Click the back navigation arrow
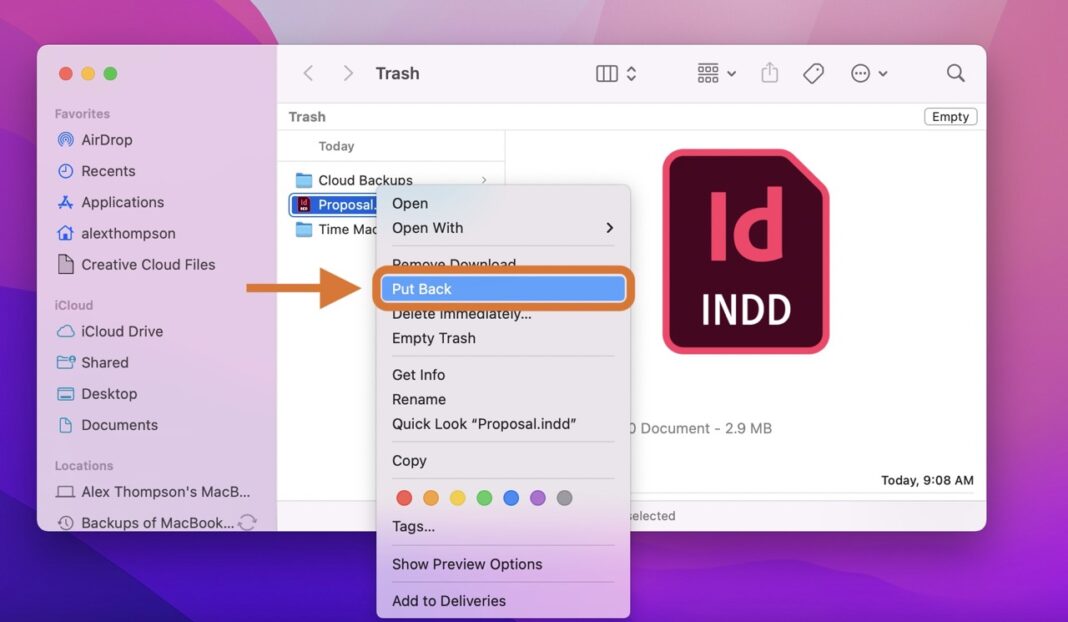1068x622 pixels. [x=308, y=73]
